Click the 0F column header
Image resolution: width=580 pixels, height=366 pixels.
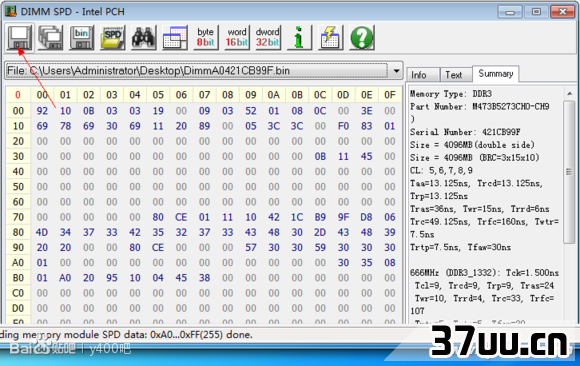390,95
